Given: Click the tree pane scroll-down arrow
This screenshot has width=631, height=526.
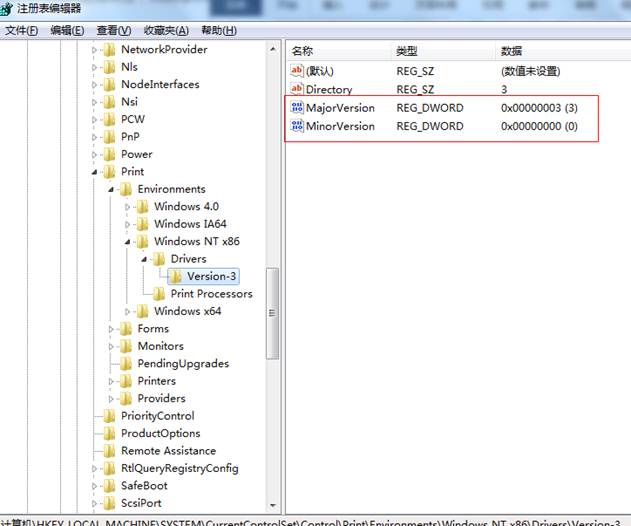Looking at the screenshot, I should (x=273, y=505).
